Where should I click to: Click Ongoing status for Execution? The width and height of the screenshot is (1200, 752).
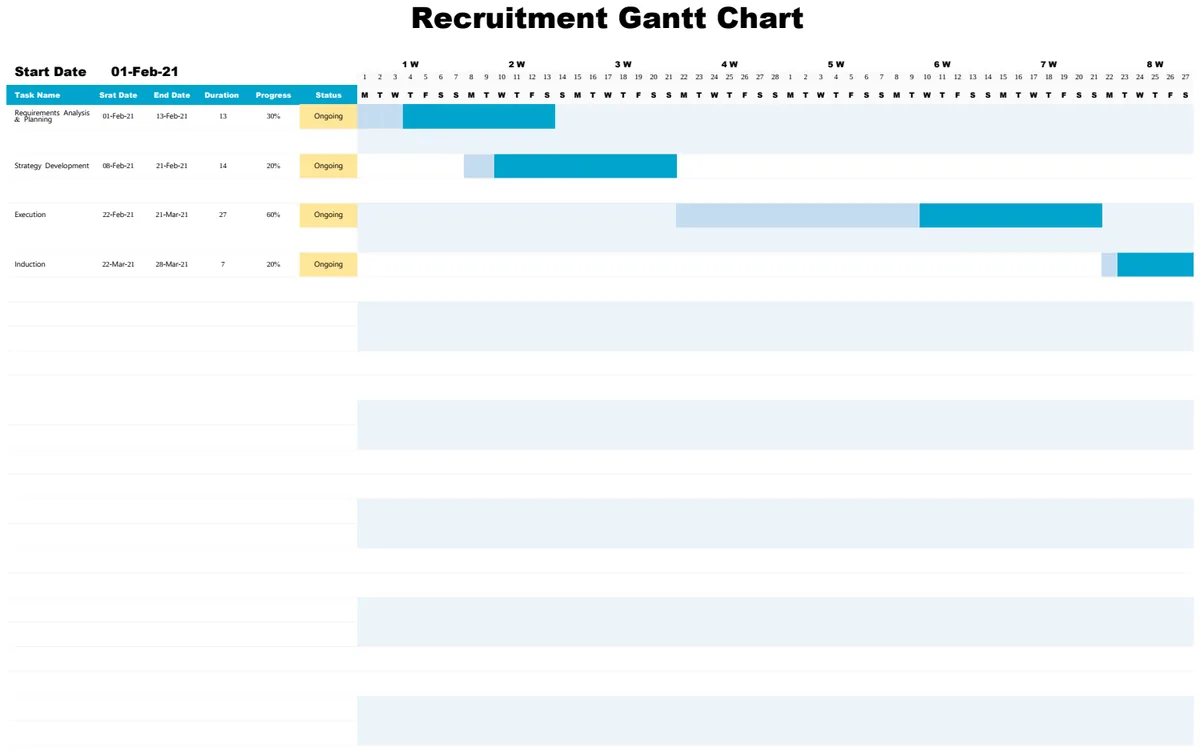tap(328, 215)
